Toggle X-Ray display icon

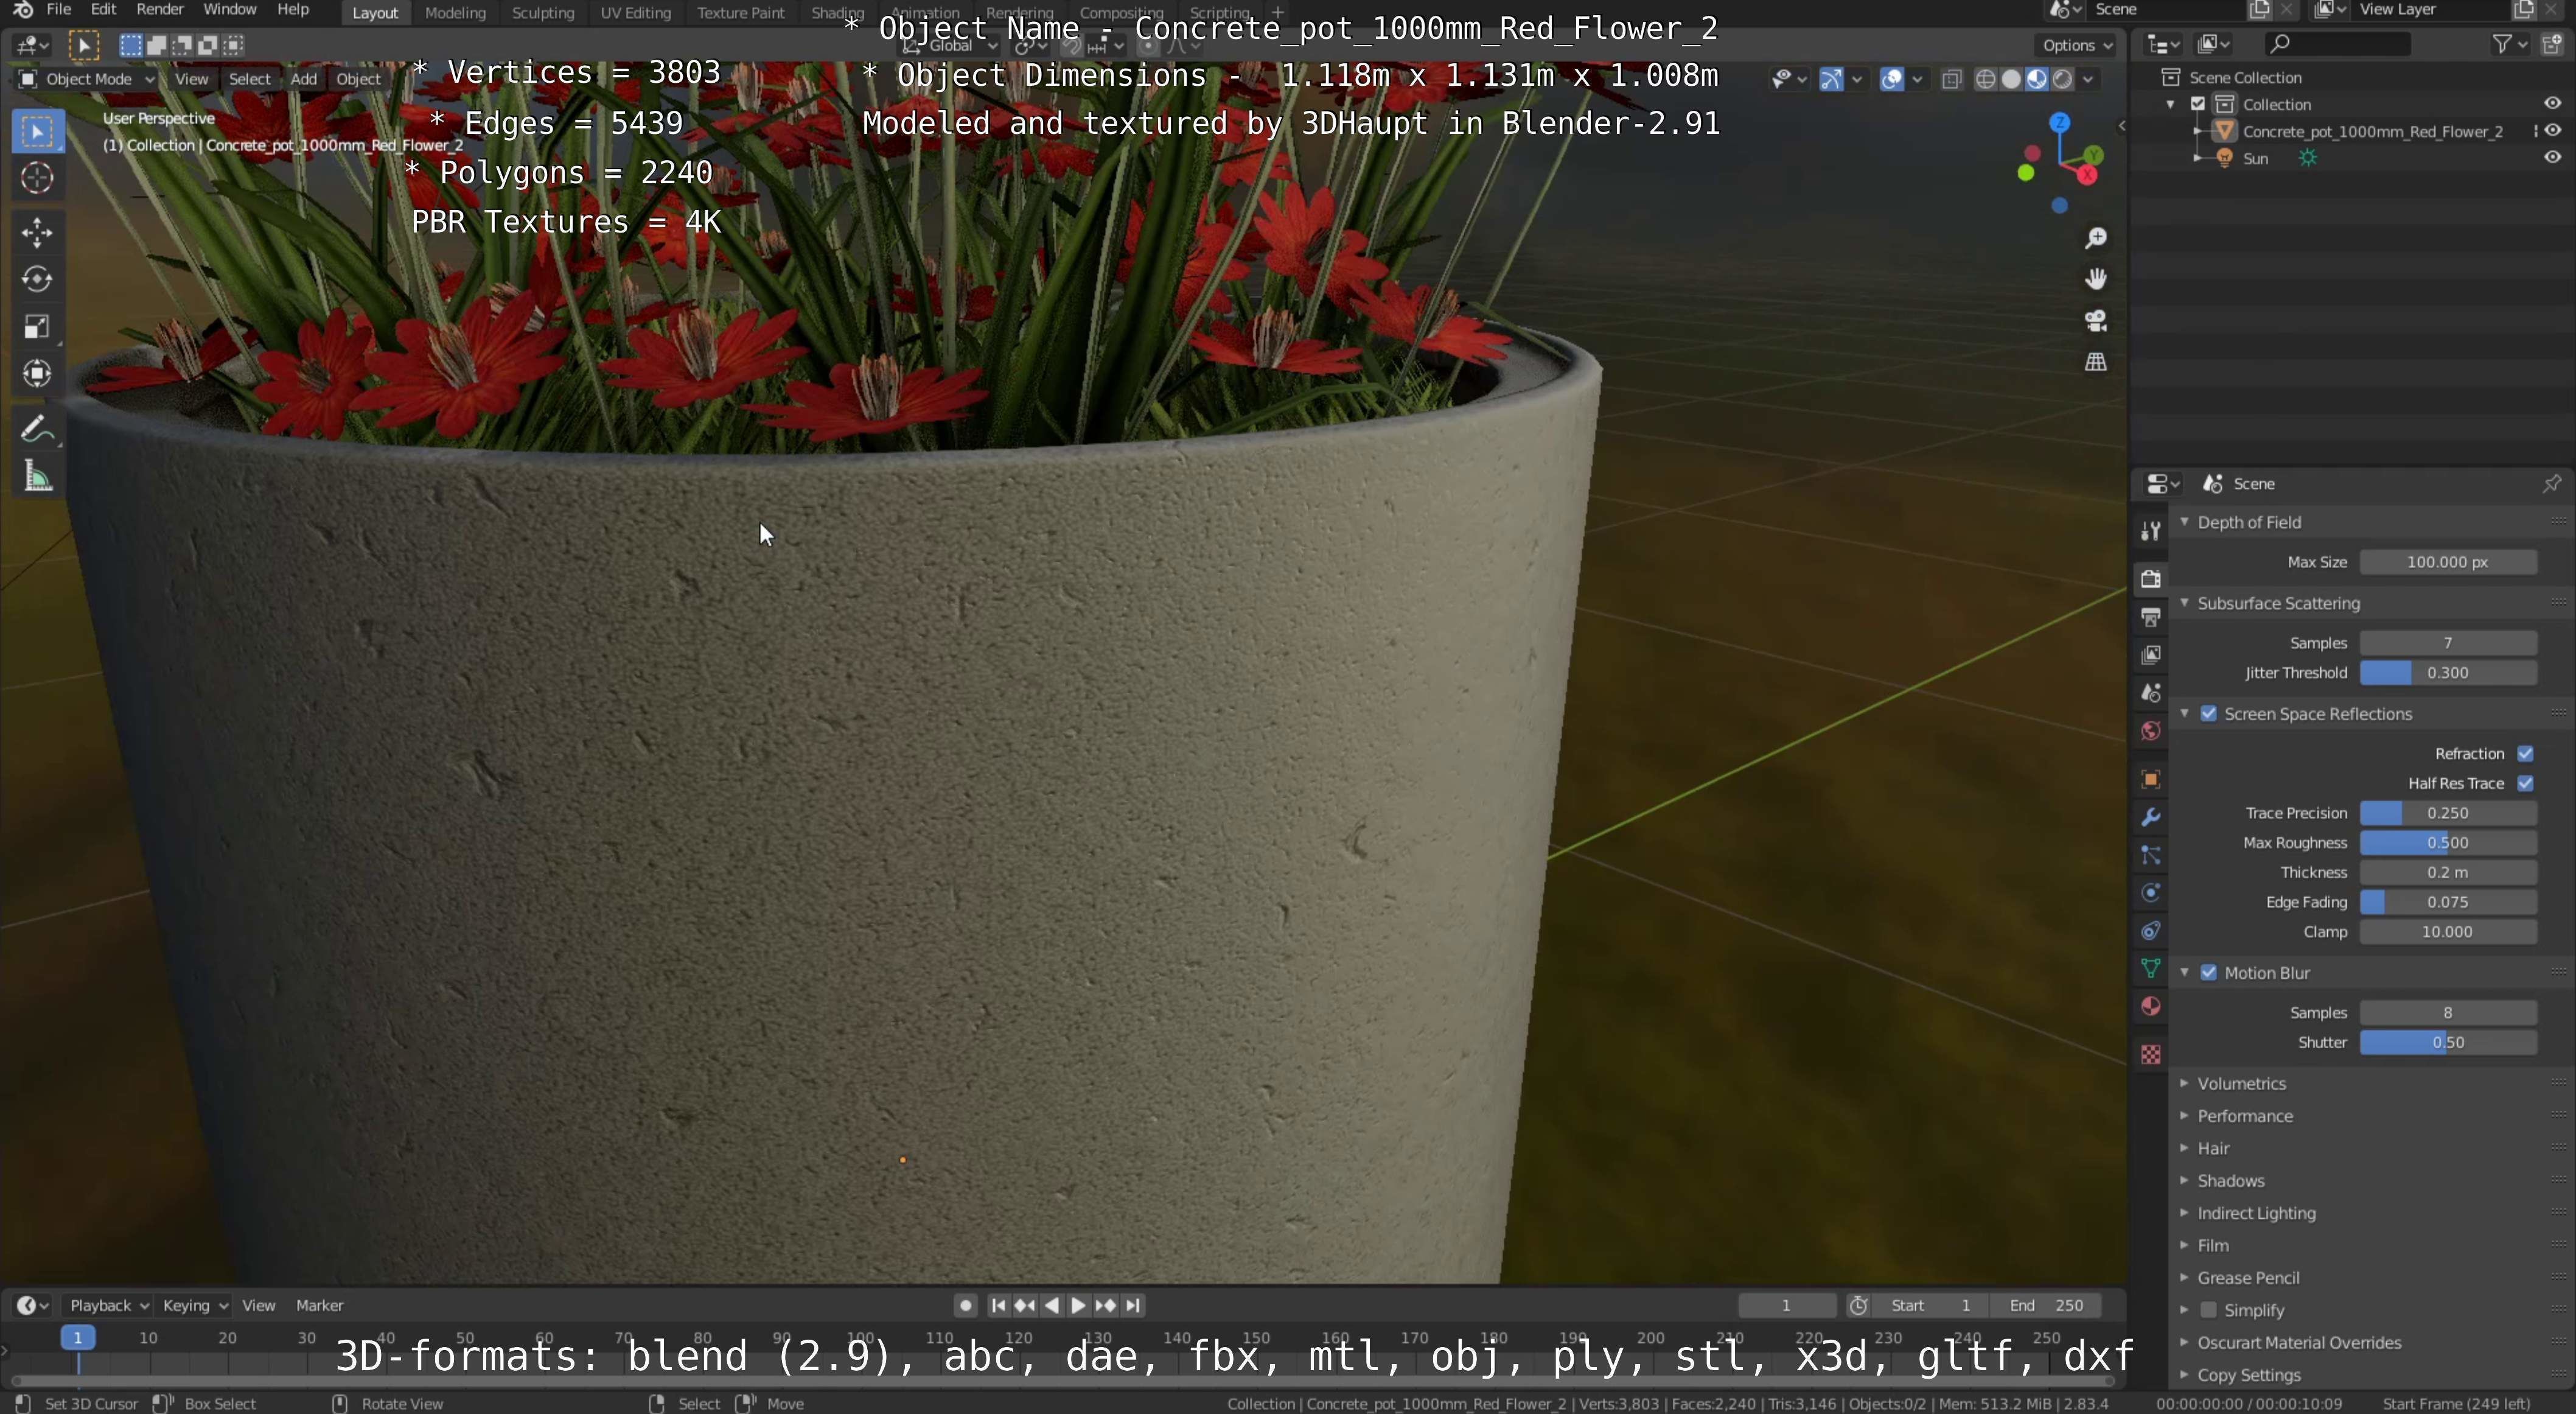coord(1951,79)
